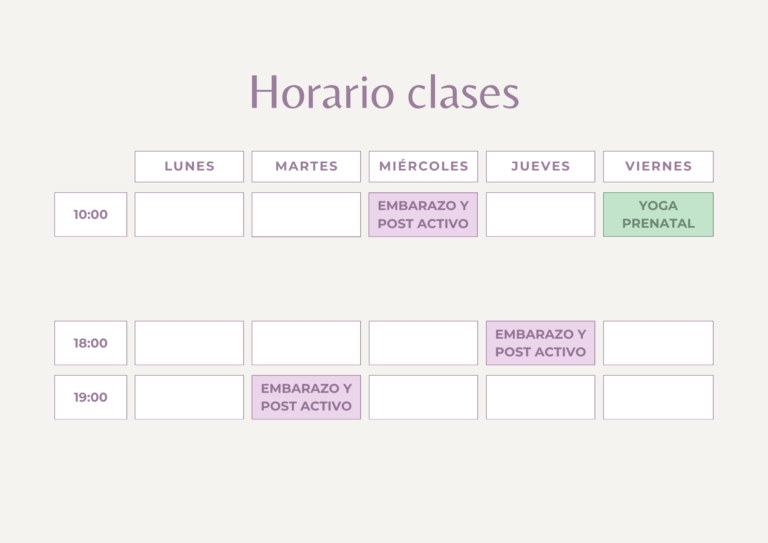Select green Yoga Prenatal cell
768x543 pixels.
click(658, 214)
